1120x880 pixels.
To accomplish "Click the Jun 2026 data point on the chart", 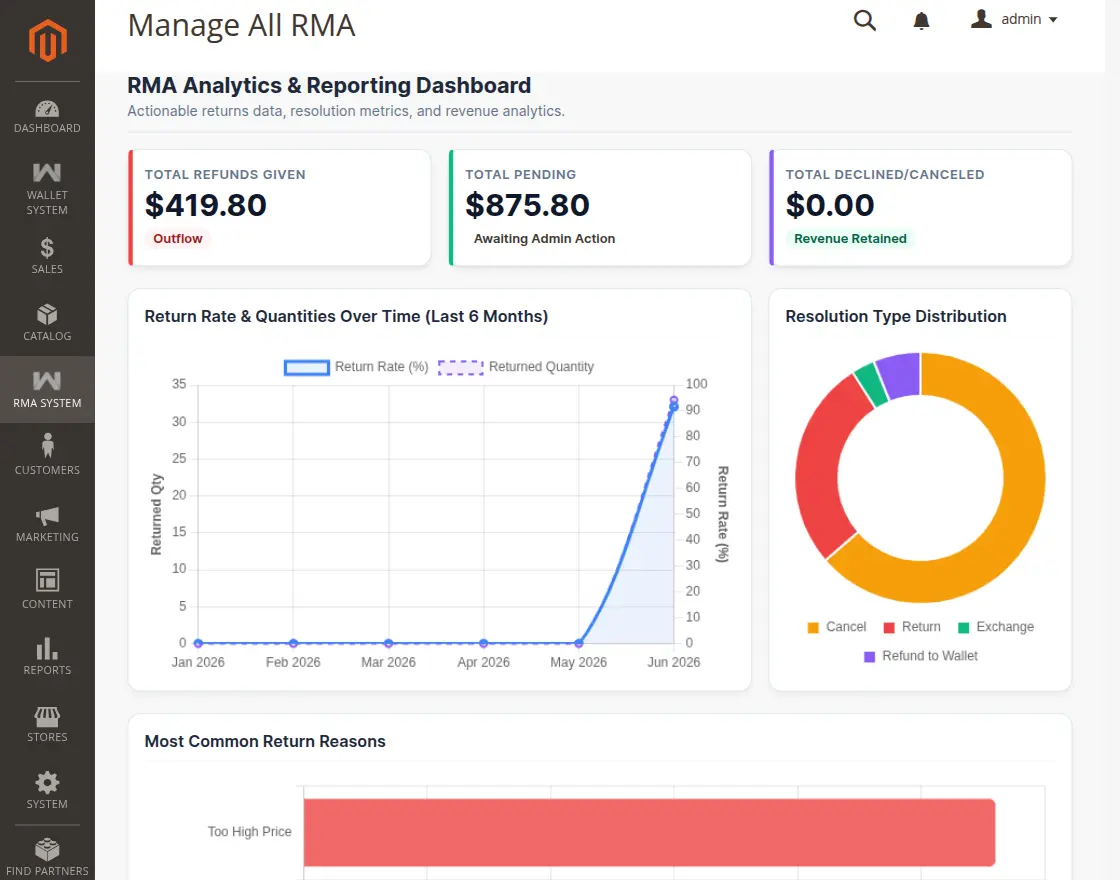I will click(674, 406).
